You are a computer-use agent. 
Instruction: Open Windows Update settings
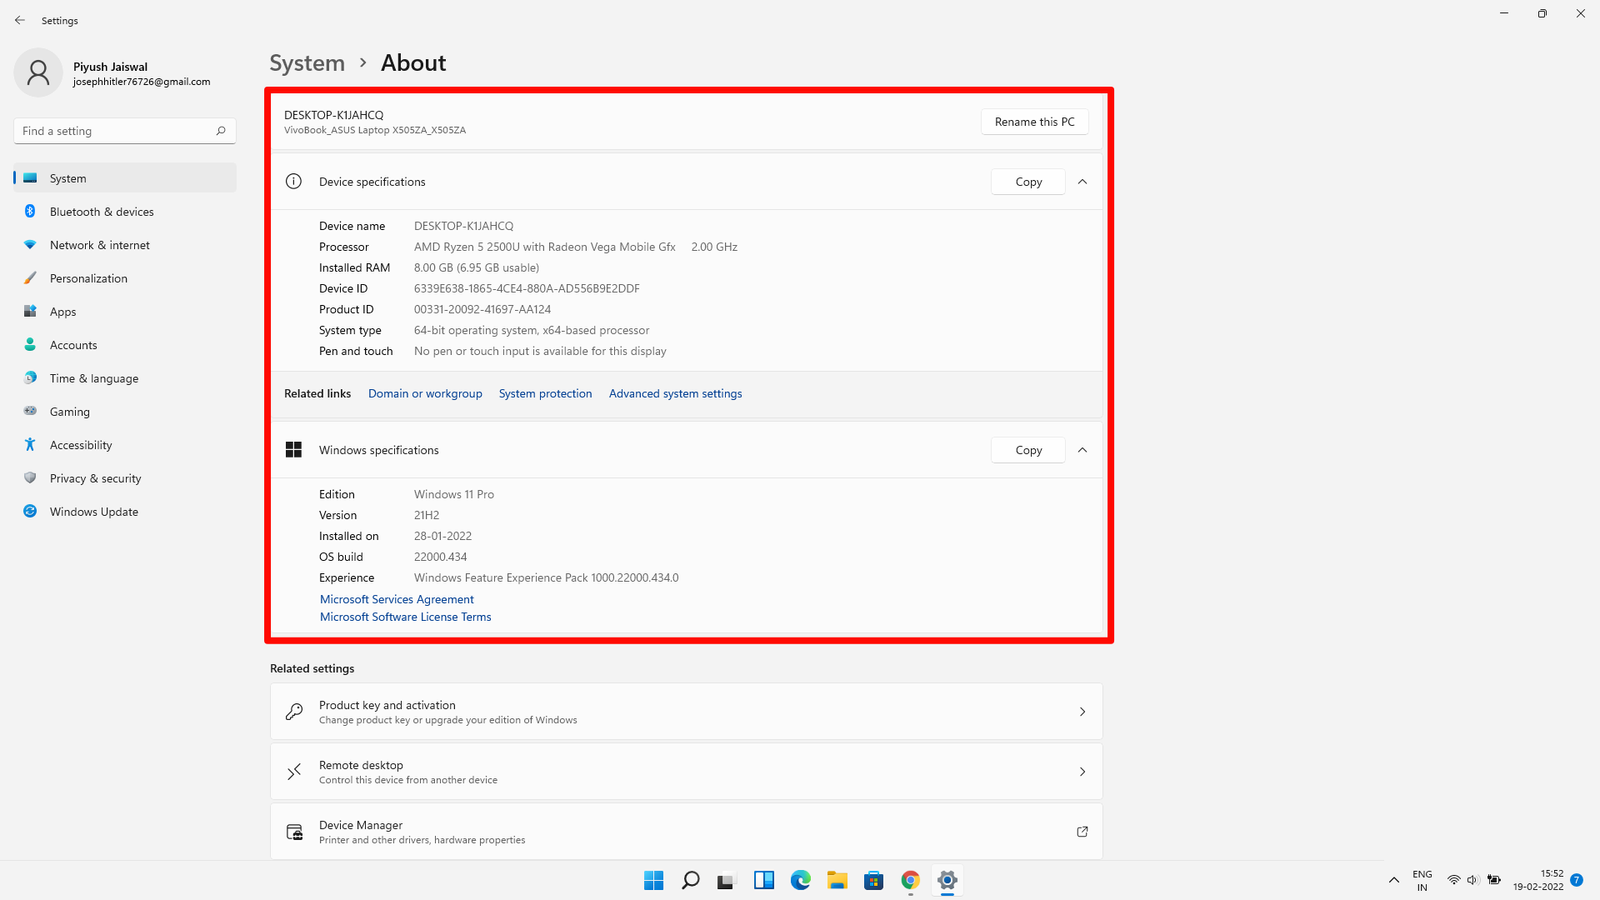(93, 511)
